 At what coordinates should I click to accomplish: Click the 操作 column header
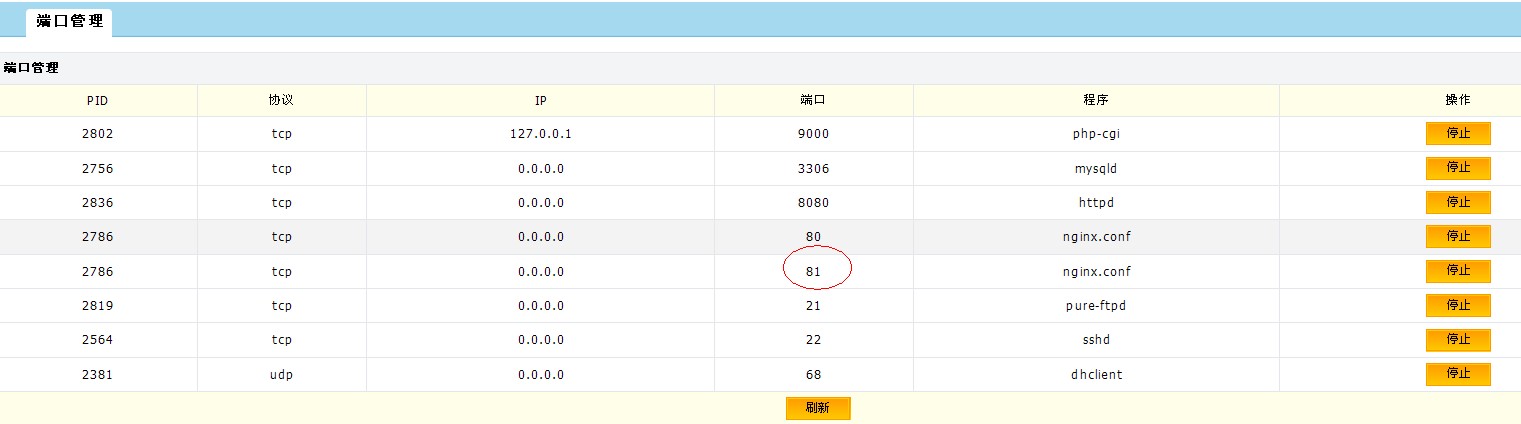click(x=1458, y=100)
